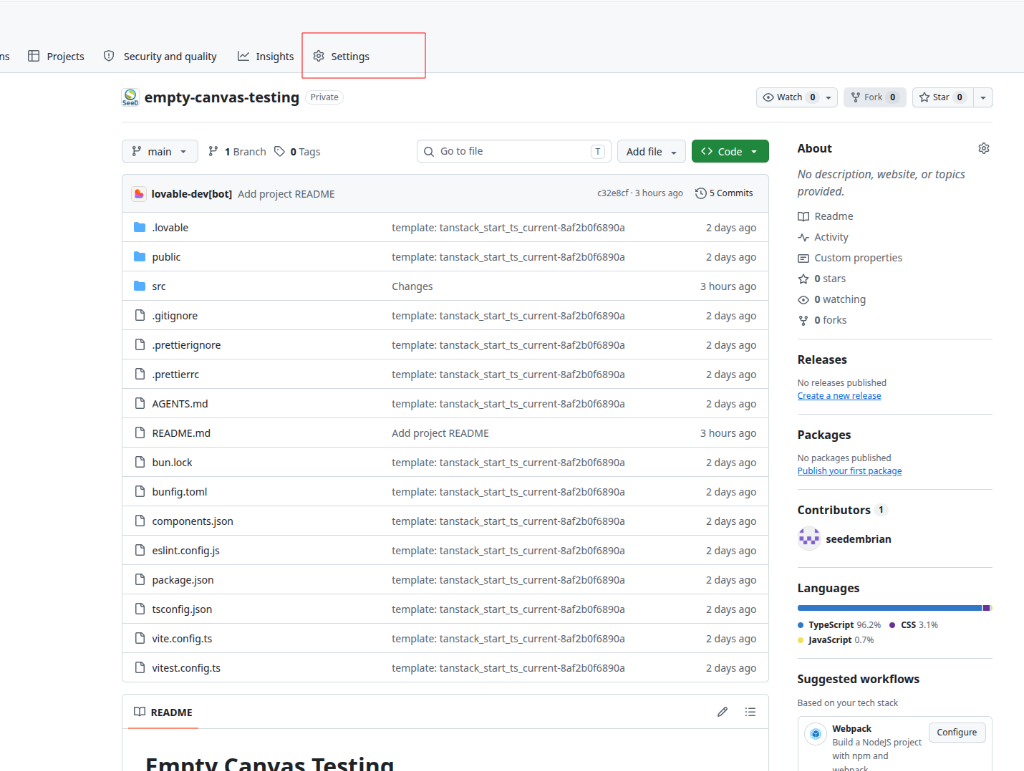Viewport: 1024px width, 771px height.
Task: Open the Projects tab
Action: 56,56
